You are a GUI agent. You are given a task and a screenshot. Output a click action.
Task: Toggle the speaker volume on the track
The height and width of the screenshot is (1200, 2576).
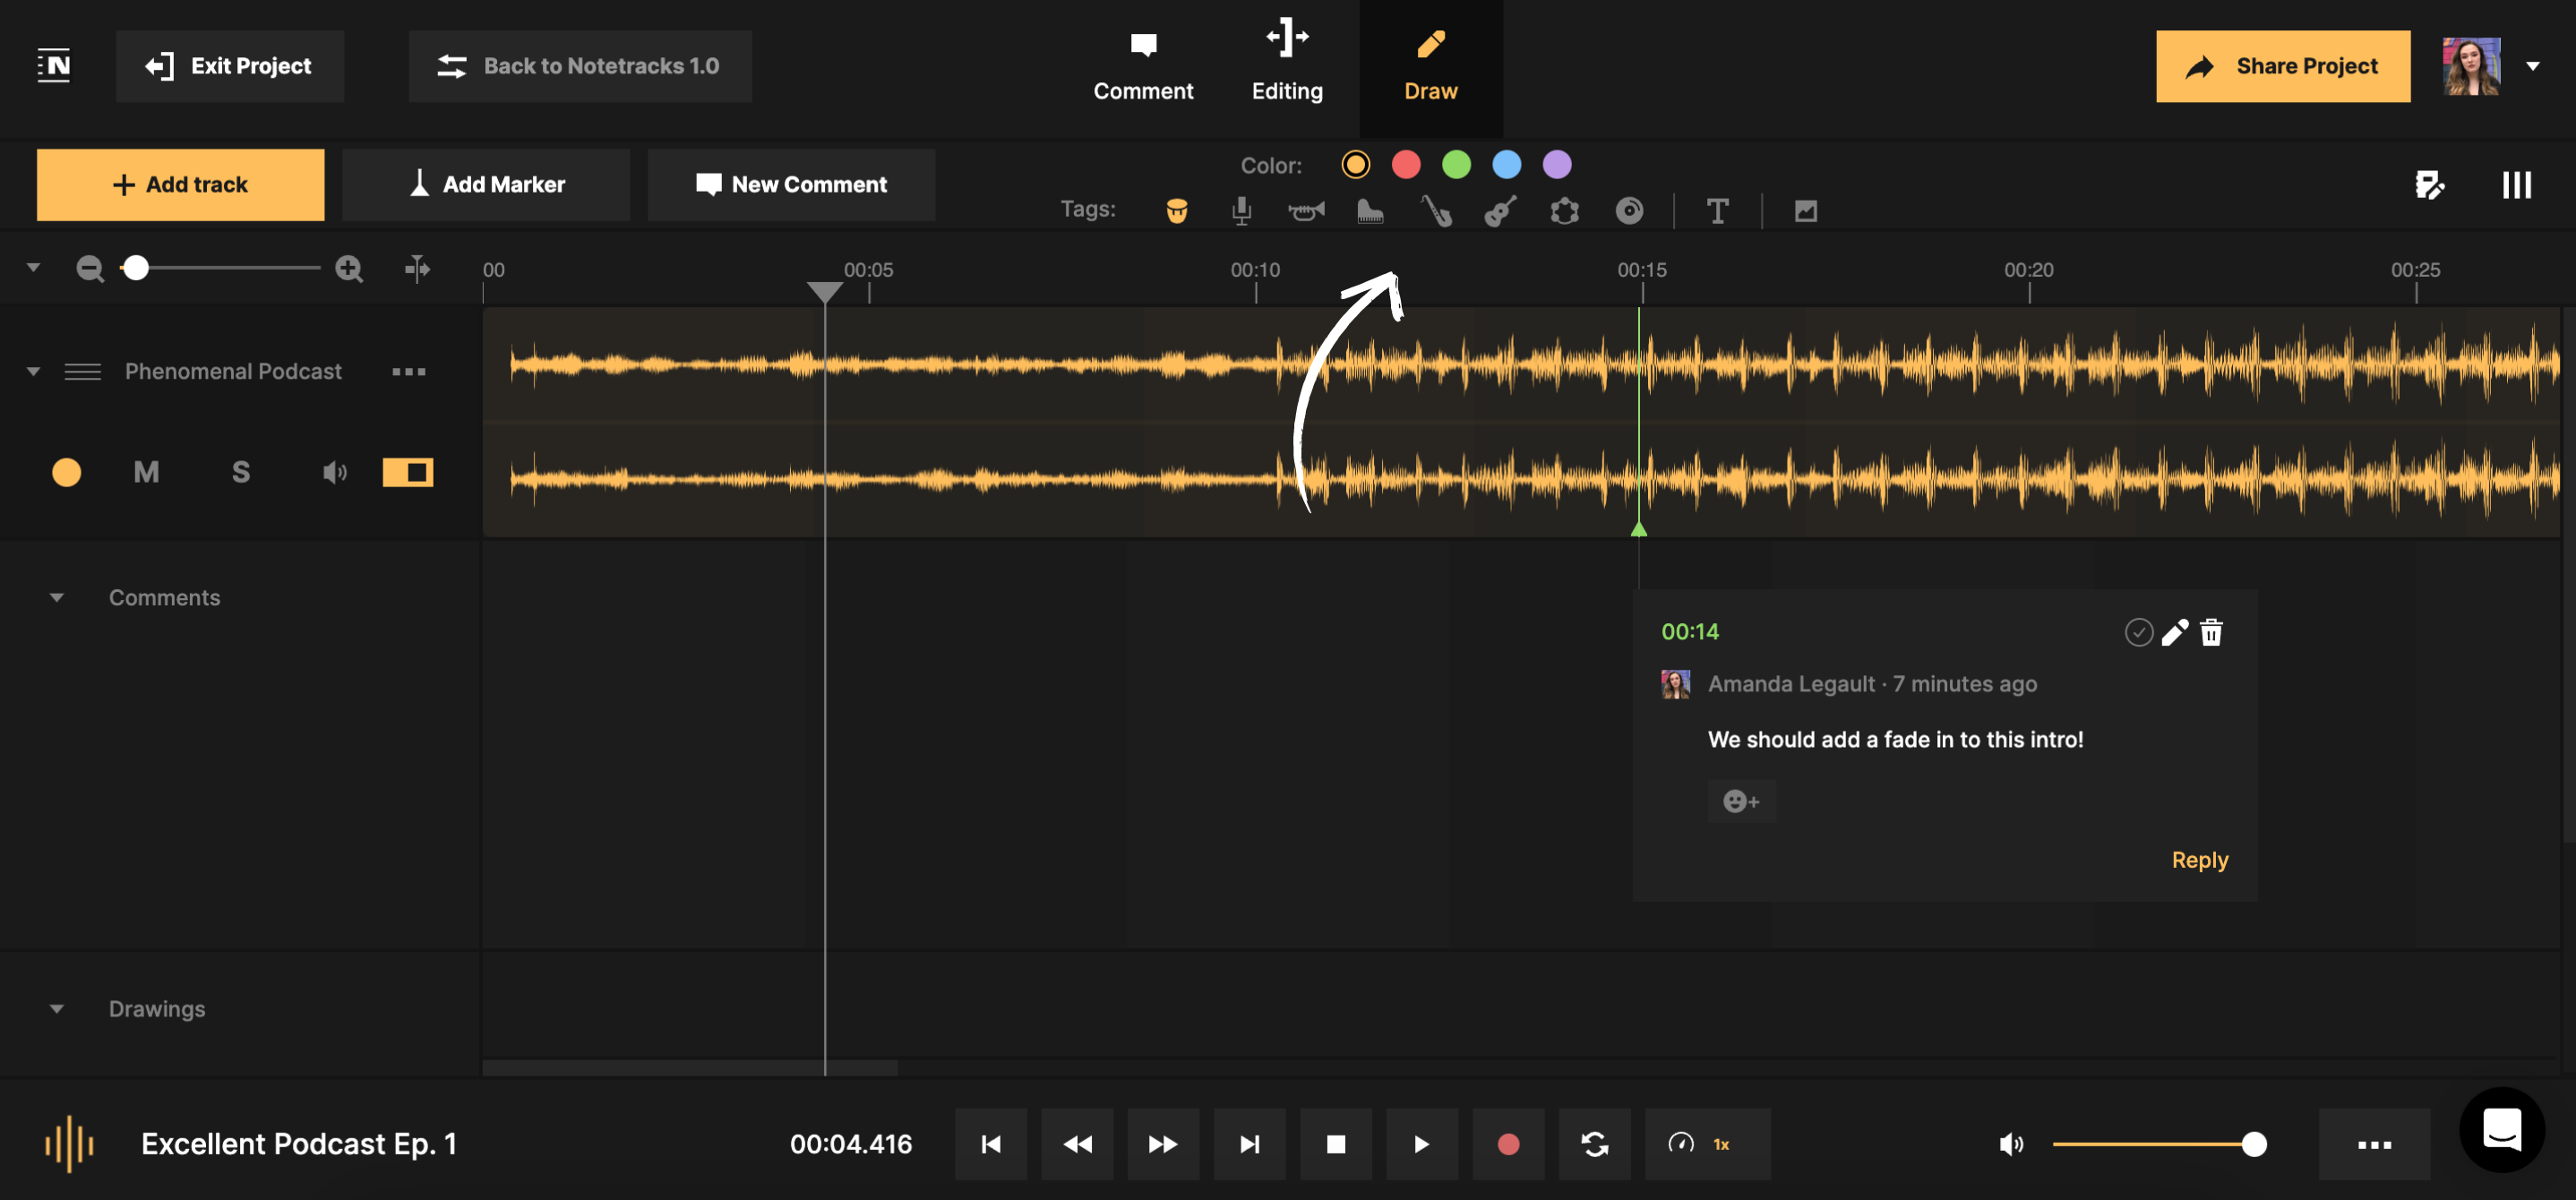pyautogui.click(x=334, y=472)
